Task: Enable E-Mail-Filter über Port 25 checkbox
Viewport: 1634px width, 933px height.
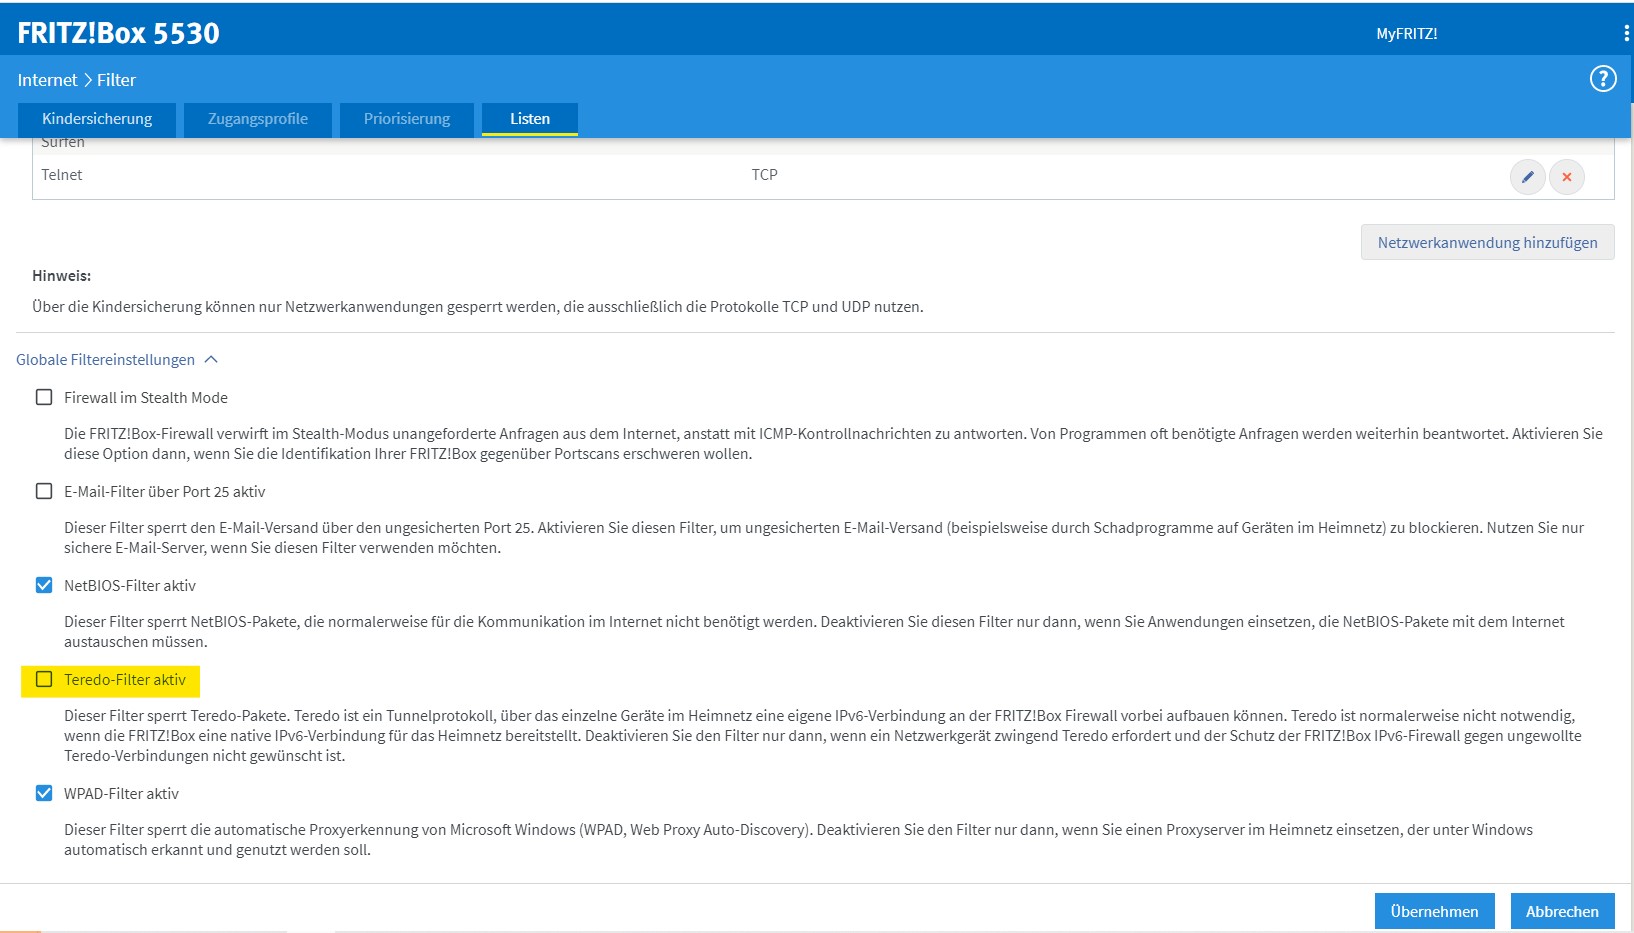Action: coord(44,491)
